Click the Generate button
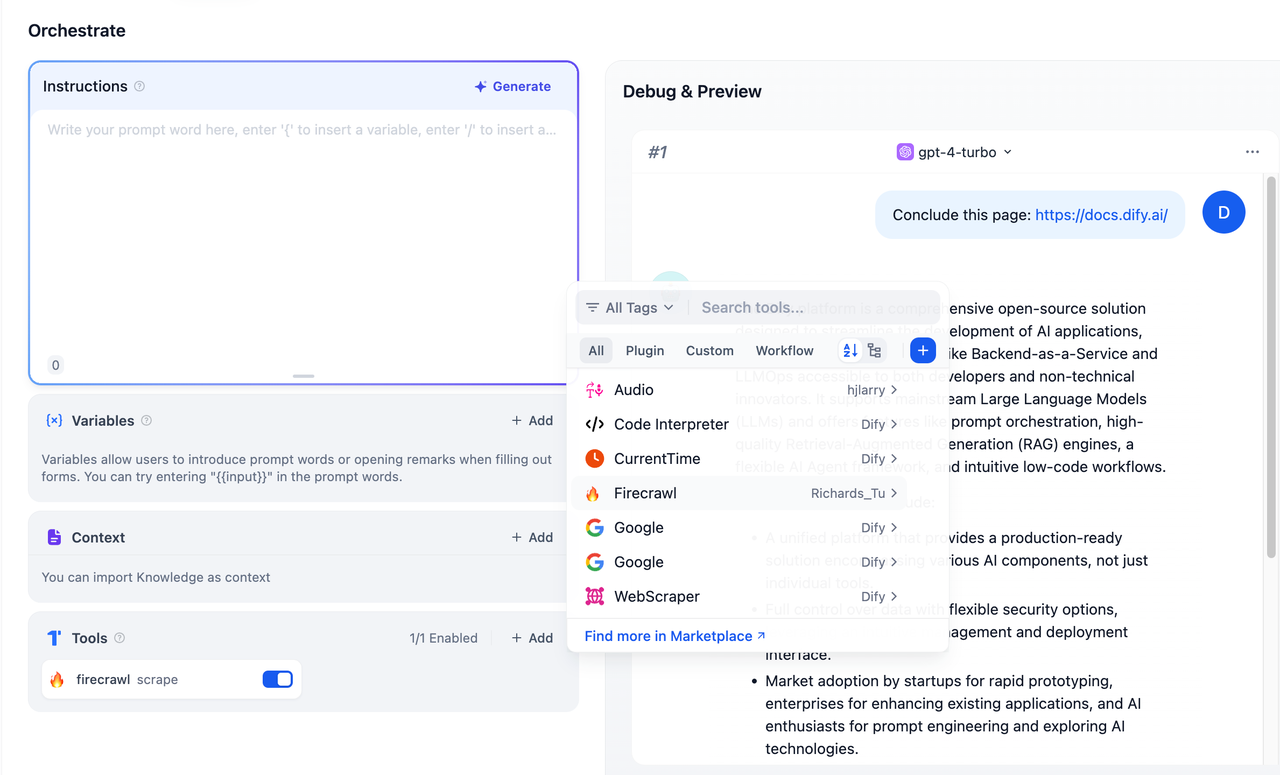The image size is (1280, 775). 513,87
